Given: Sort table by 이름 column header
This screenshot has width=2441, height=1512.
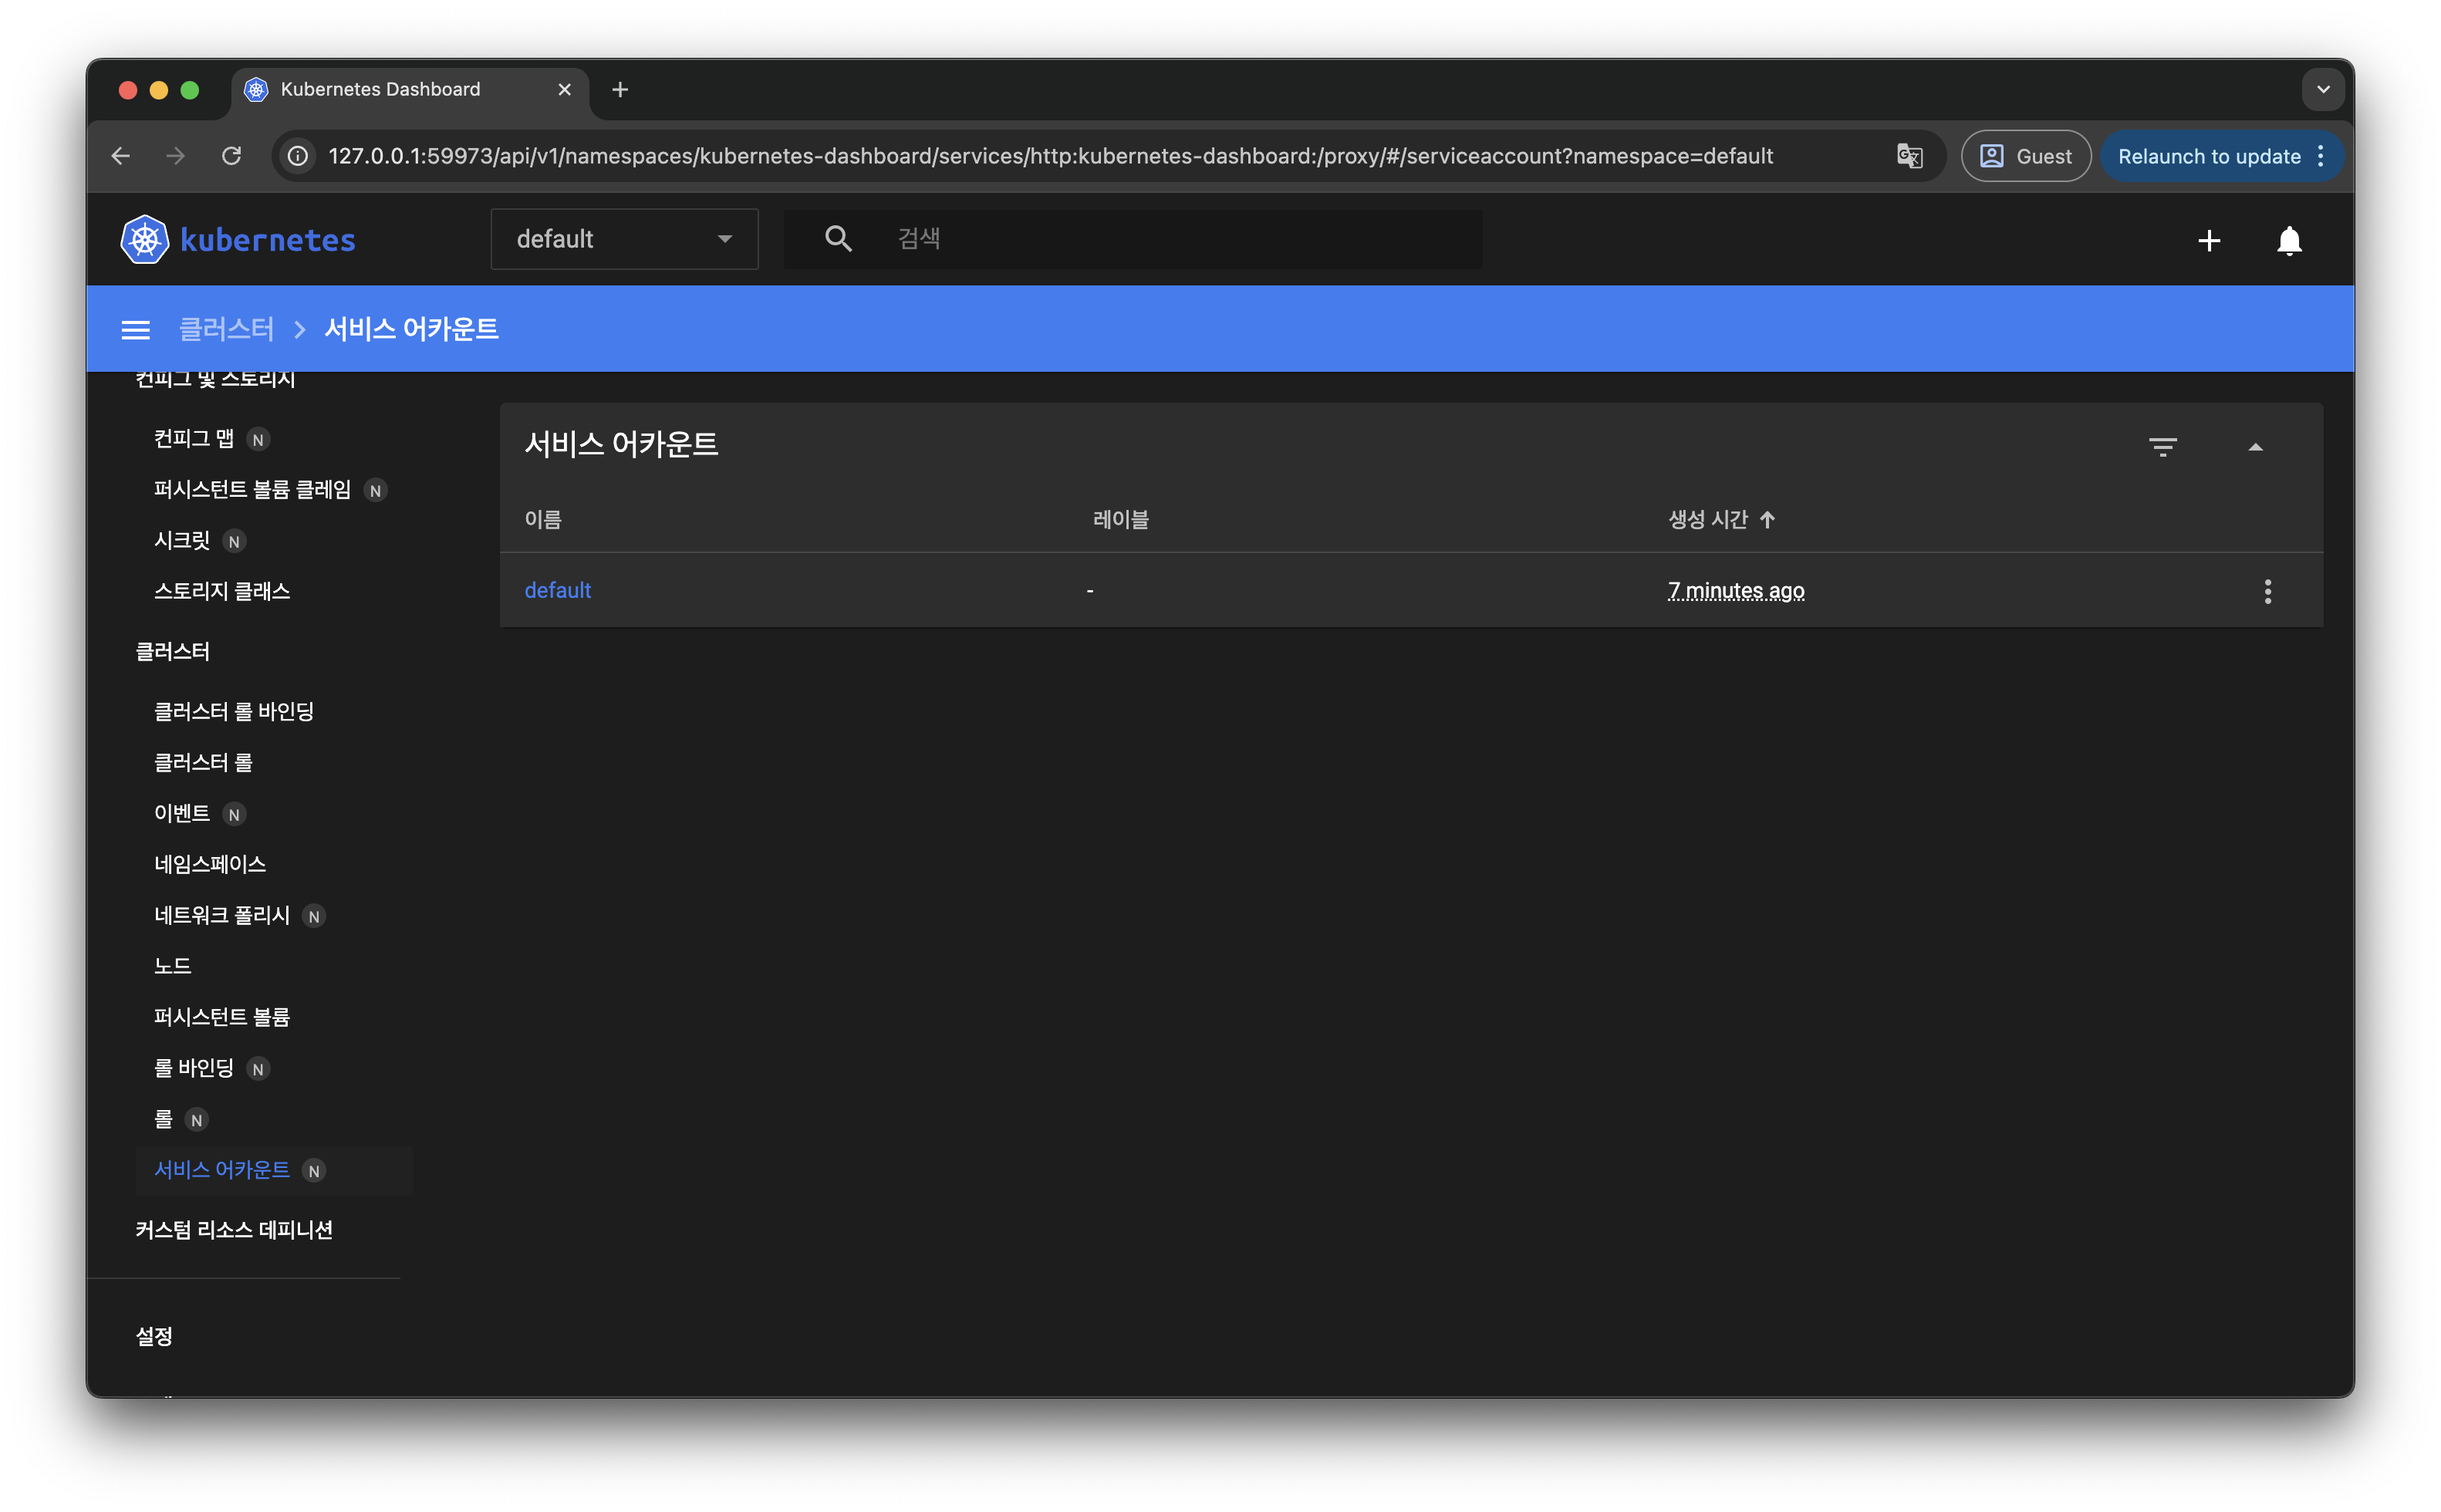Looking at the screenshot, I should [x=544, y=519].
